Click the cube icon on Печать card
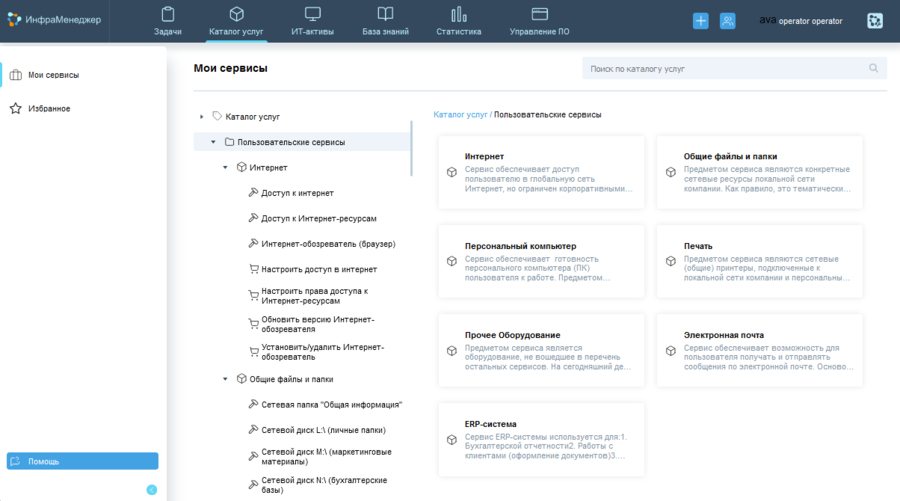This screenshot has width=900, height=501. tap(670, 261)
